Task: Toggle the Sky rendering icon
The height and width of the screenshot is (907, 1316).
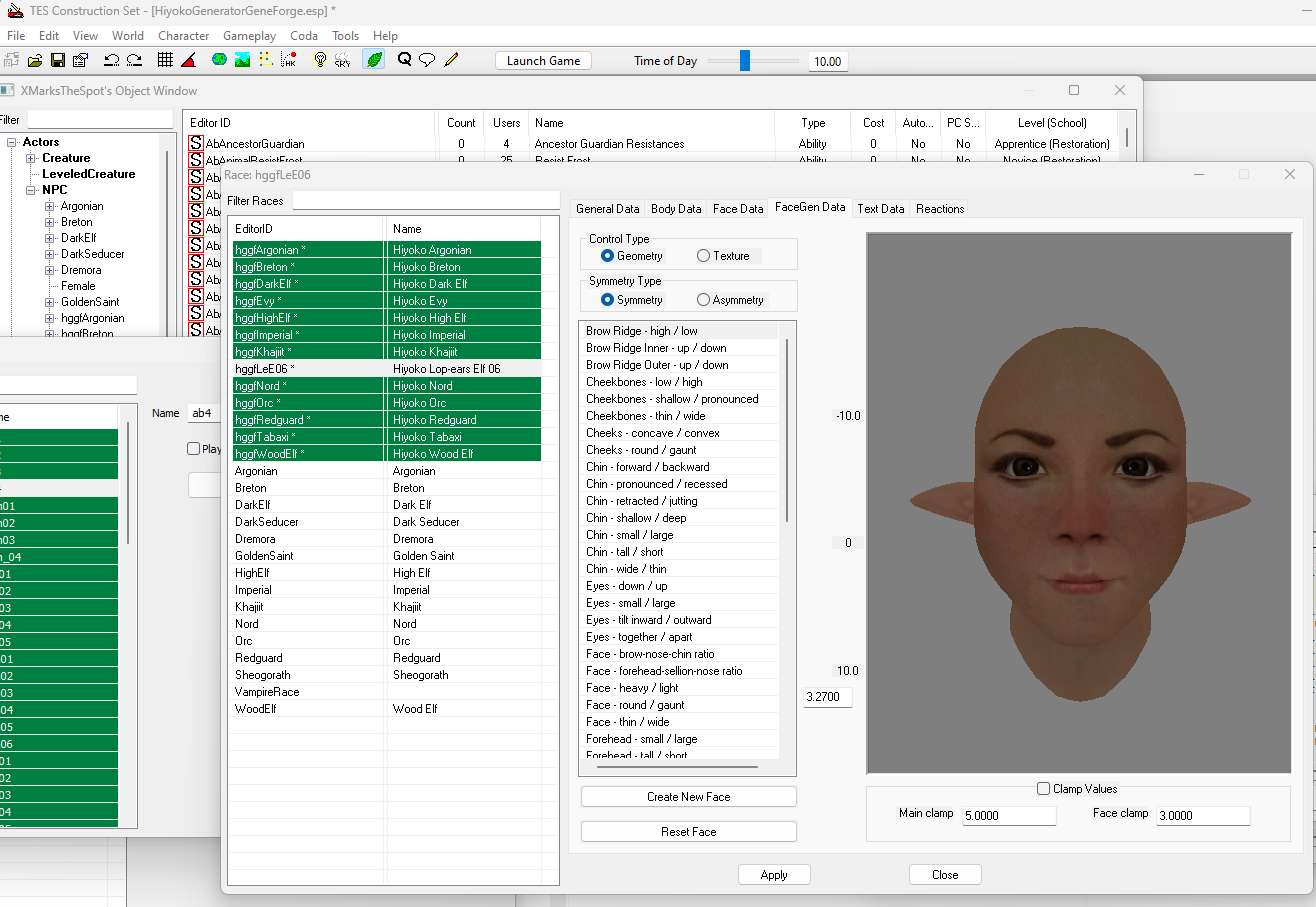Action: (343, 60)
